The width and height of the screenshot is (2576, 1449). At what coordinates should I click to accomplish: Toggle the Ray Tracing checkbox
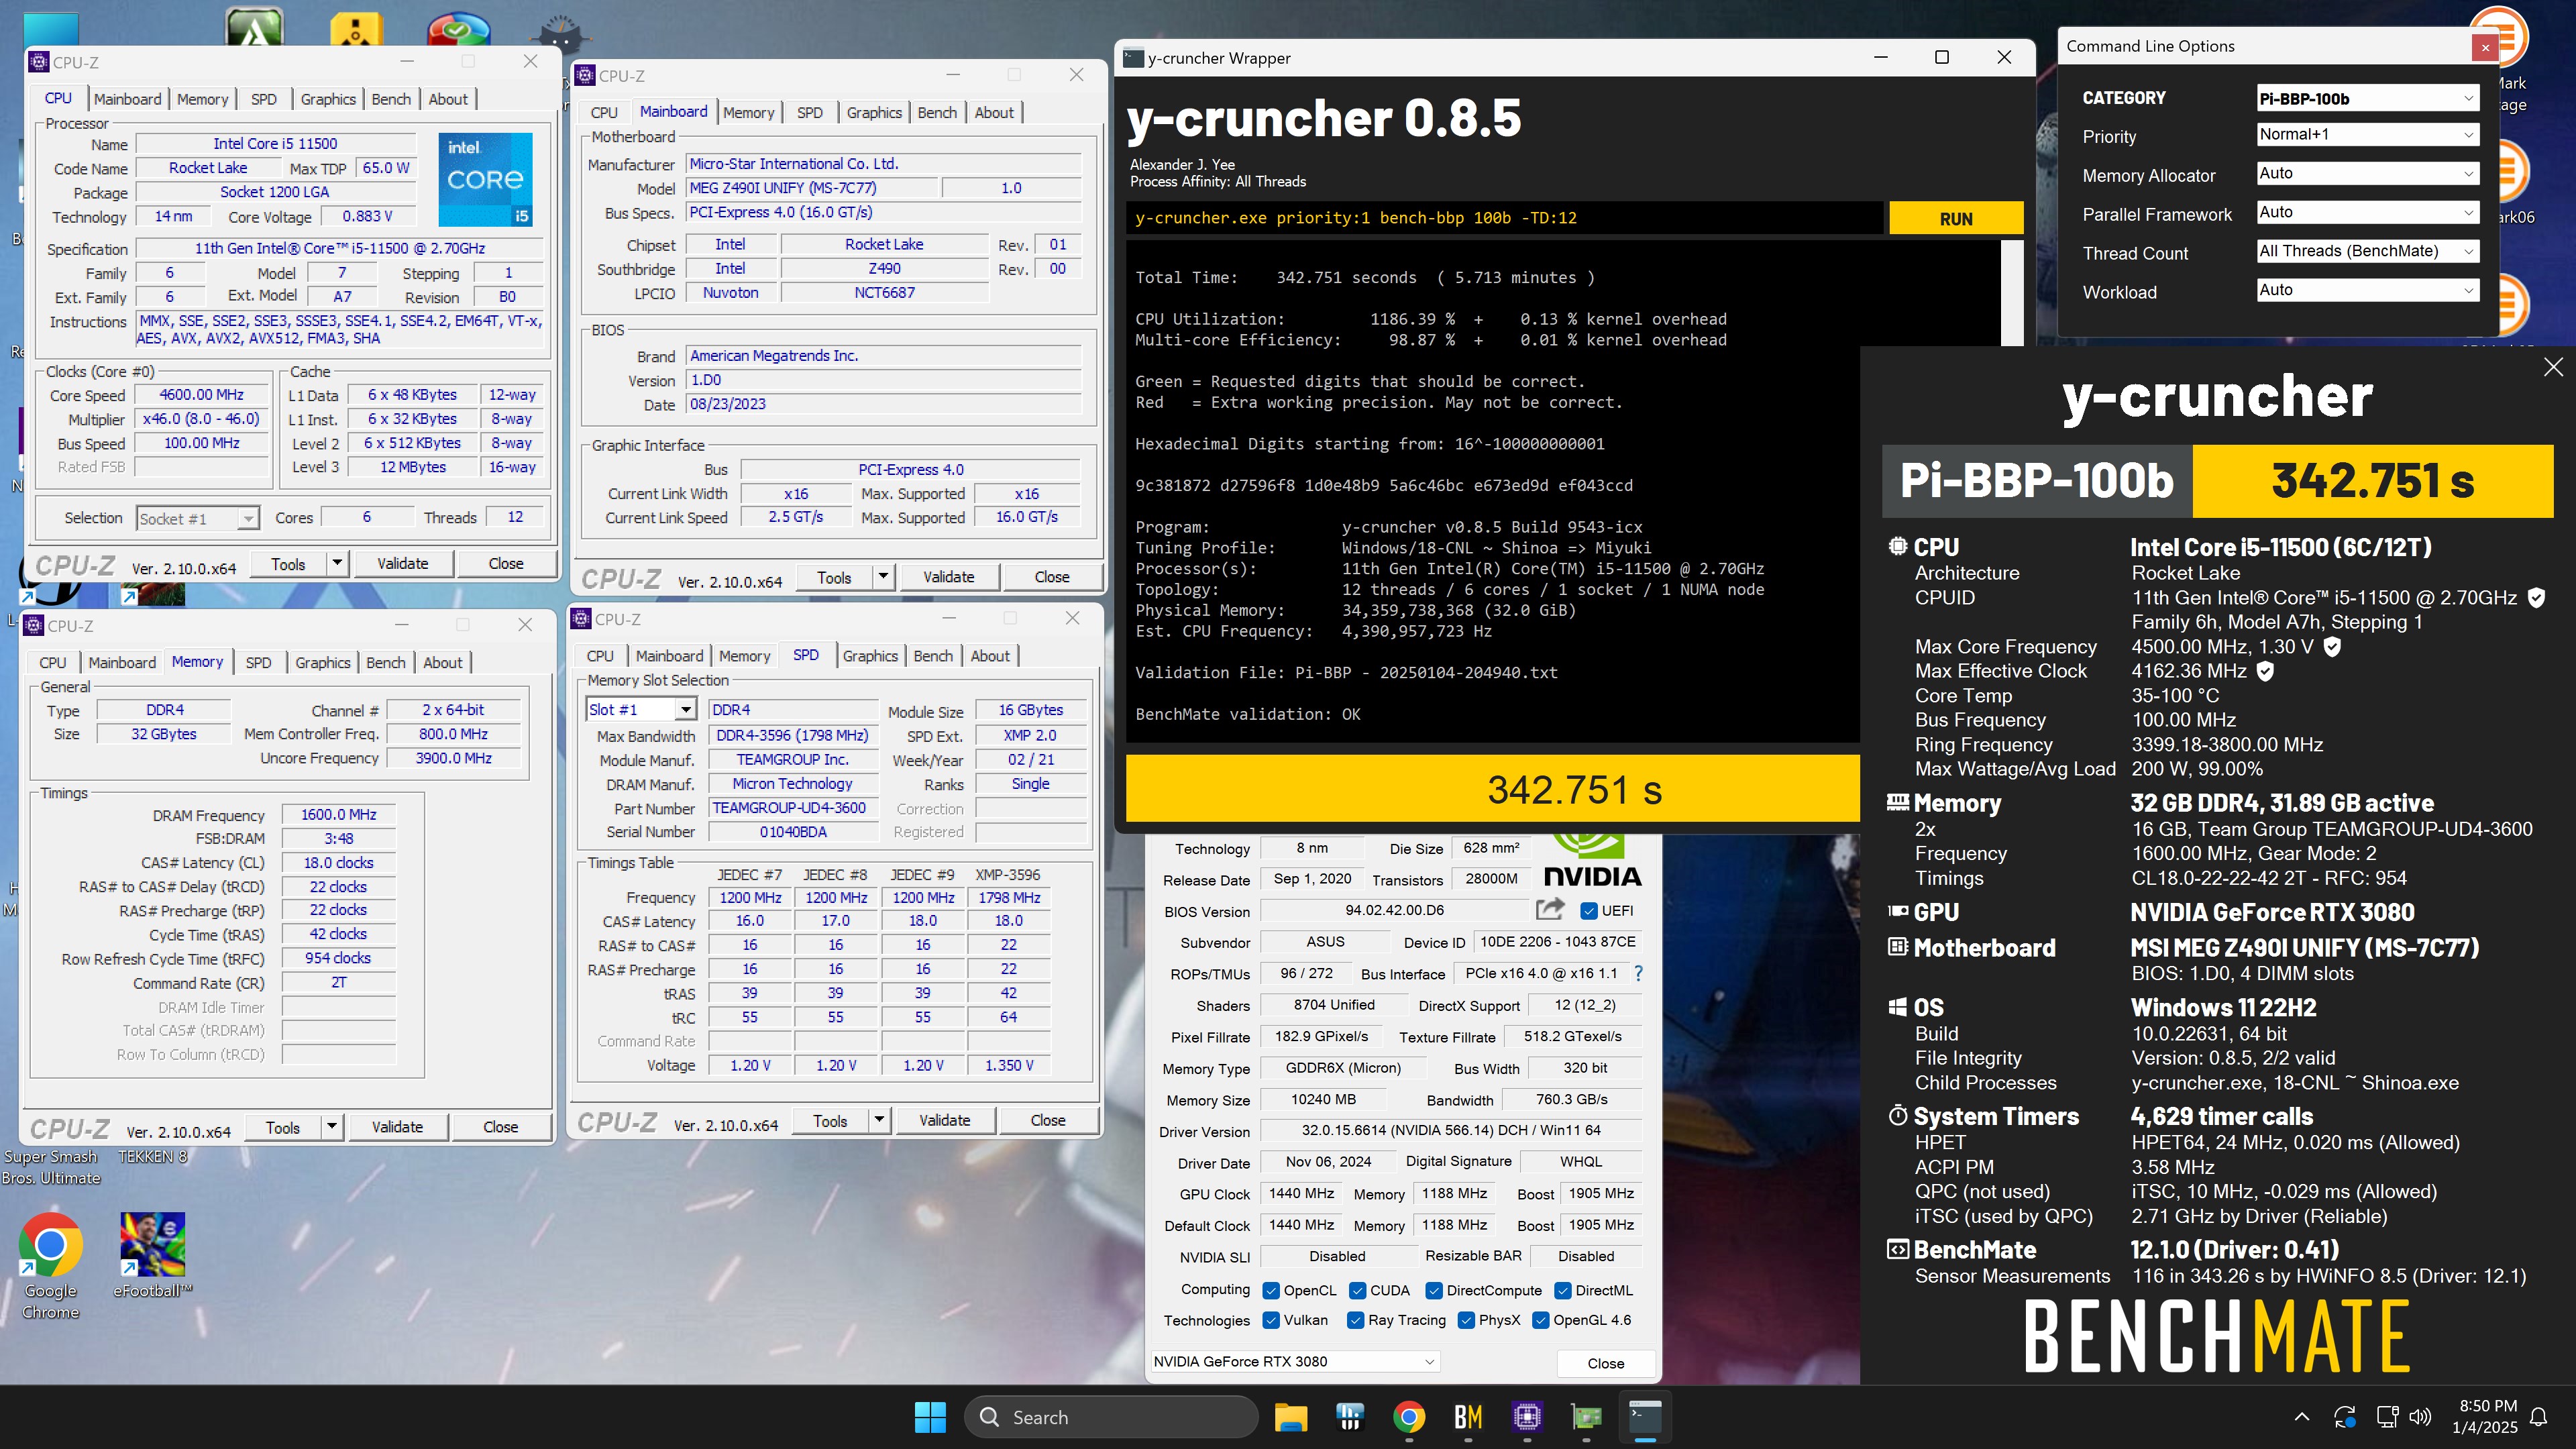(1355, 1320)
